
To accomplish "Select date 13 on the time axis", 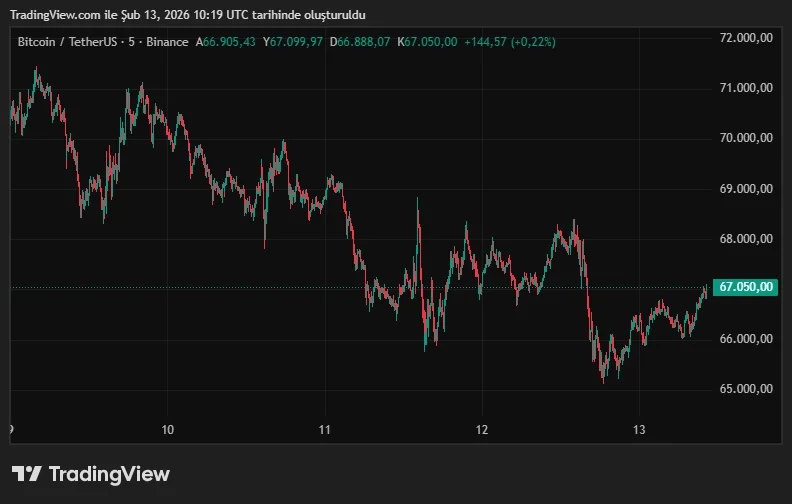I will tap(640, 430).
